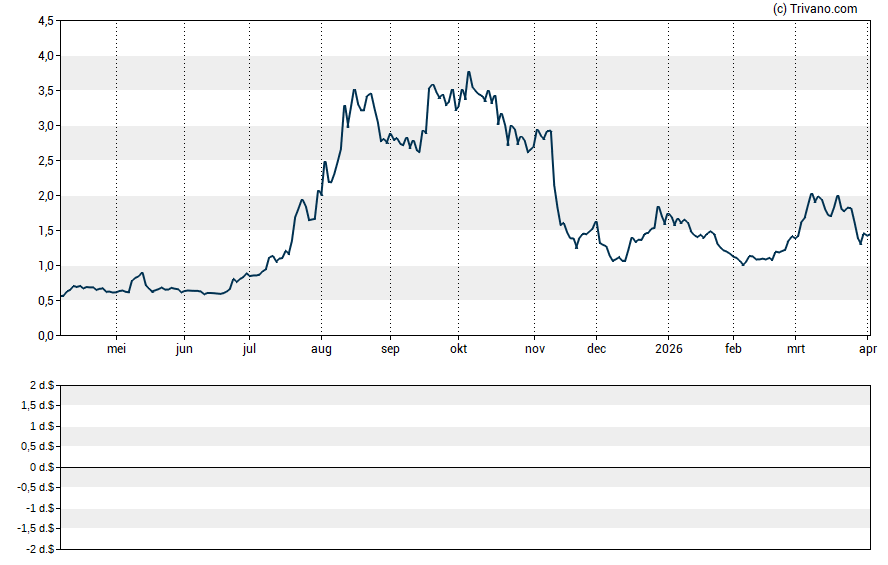888x565 pixels.
Task: Click the '2026' year label on x-axis
Action: [x=668, y=350]
